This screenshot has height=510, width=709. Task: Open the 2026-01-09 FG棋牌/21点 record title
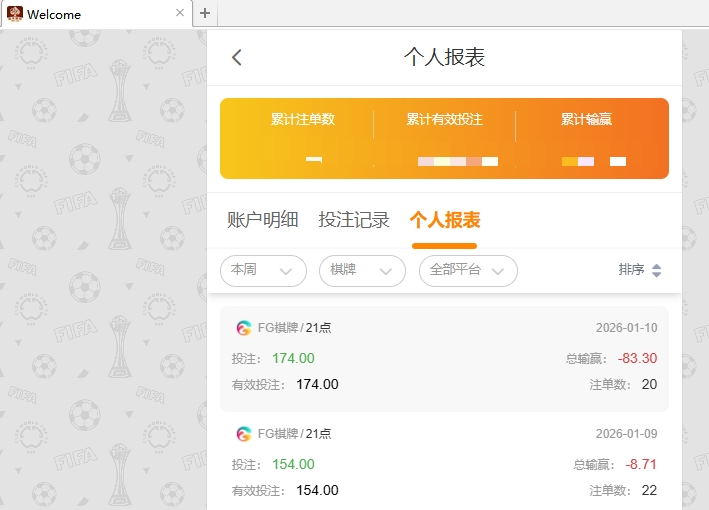(294, 434)
